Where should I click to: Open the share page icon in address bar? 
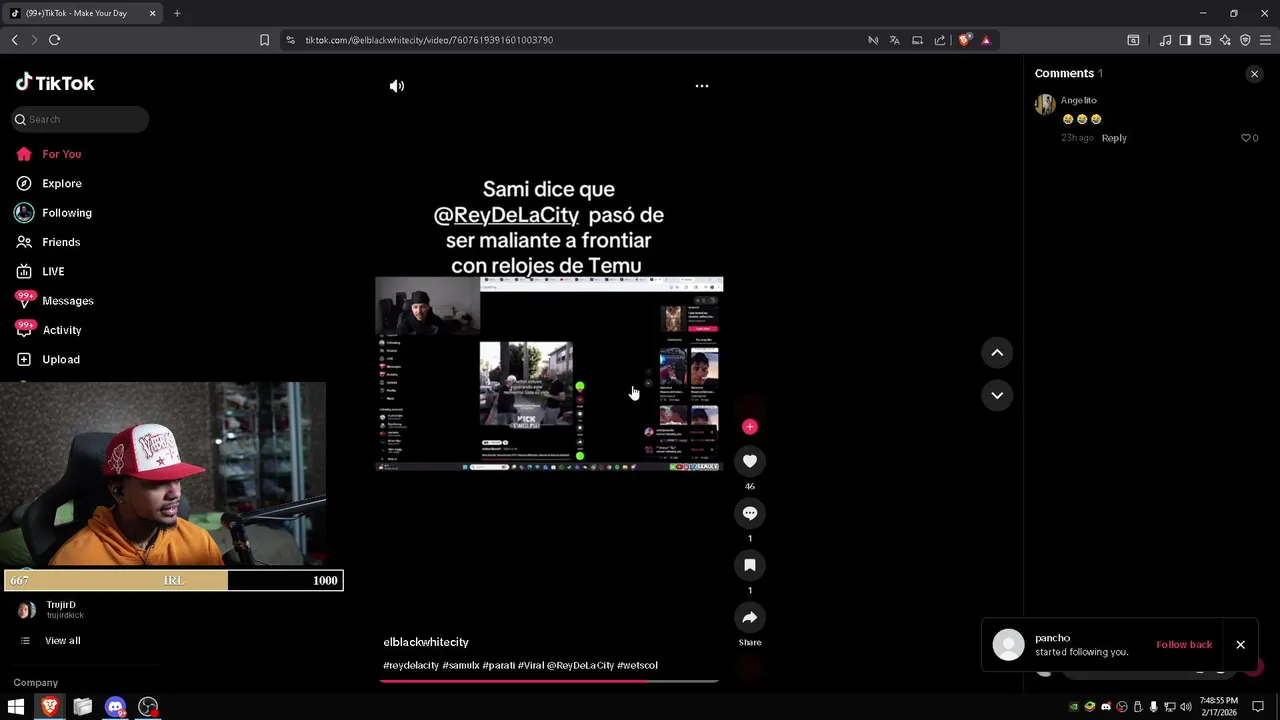(x=940, y=40)
